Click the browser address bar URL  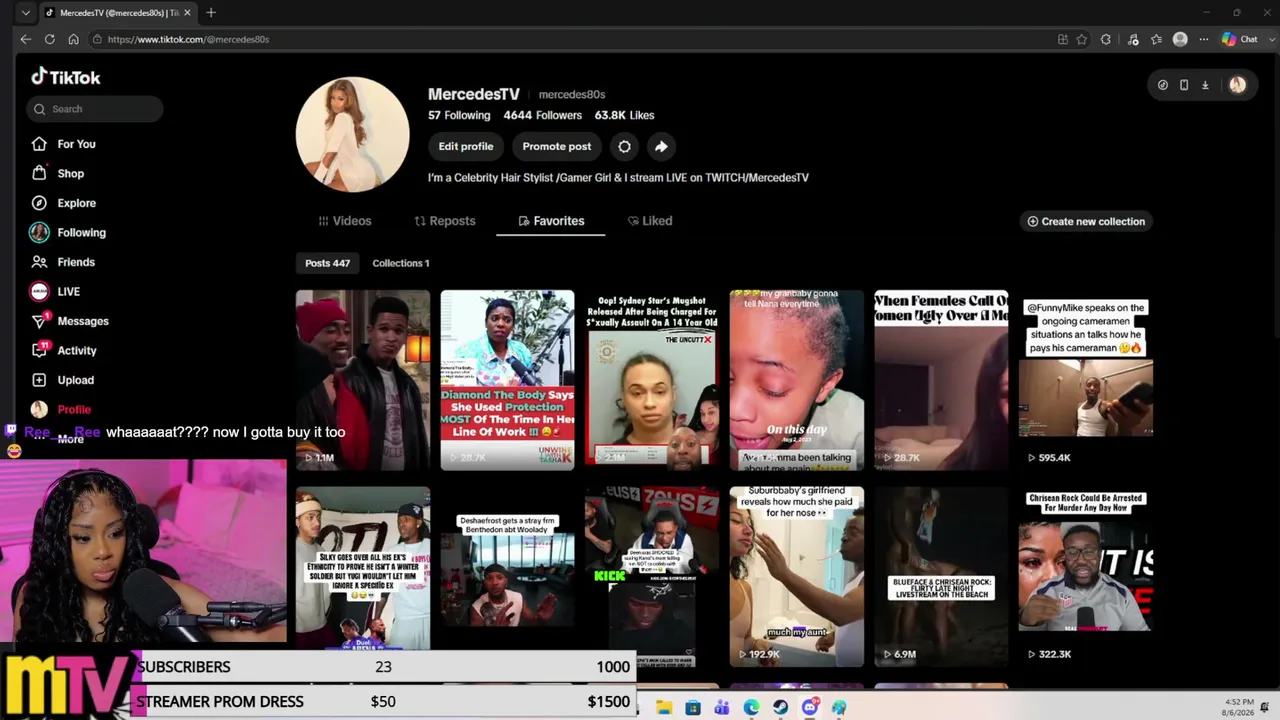pyautogui.click(x=188, y=39)
